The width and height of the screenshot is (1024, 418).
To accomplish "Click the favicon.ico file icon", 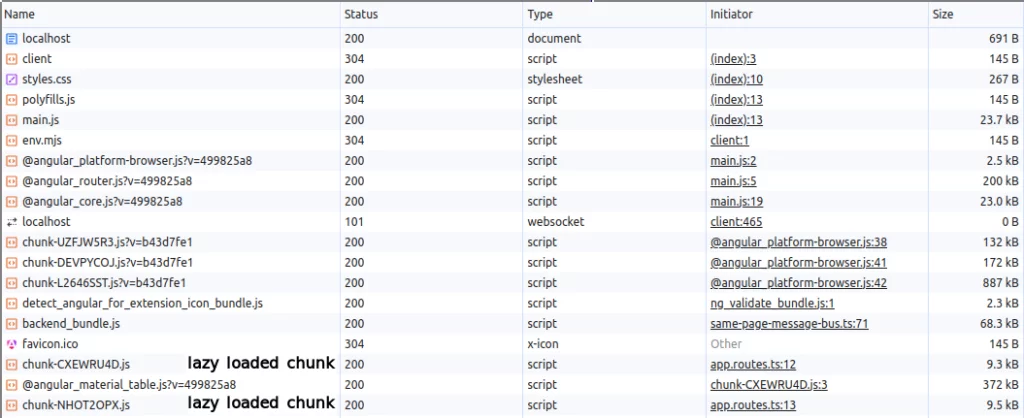I will pos(12,344).
